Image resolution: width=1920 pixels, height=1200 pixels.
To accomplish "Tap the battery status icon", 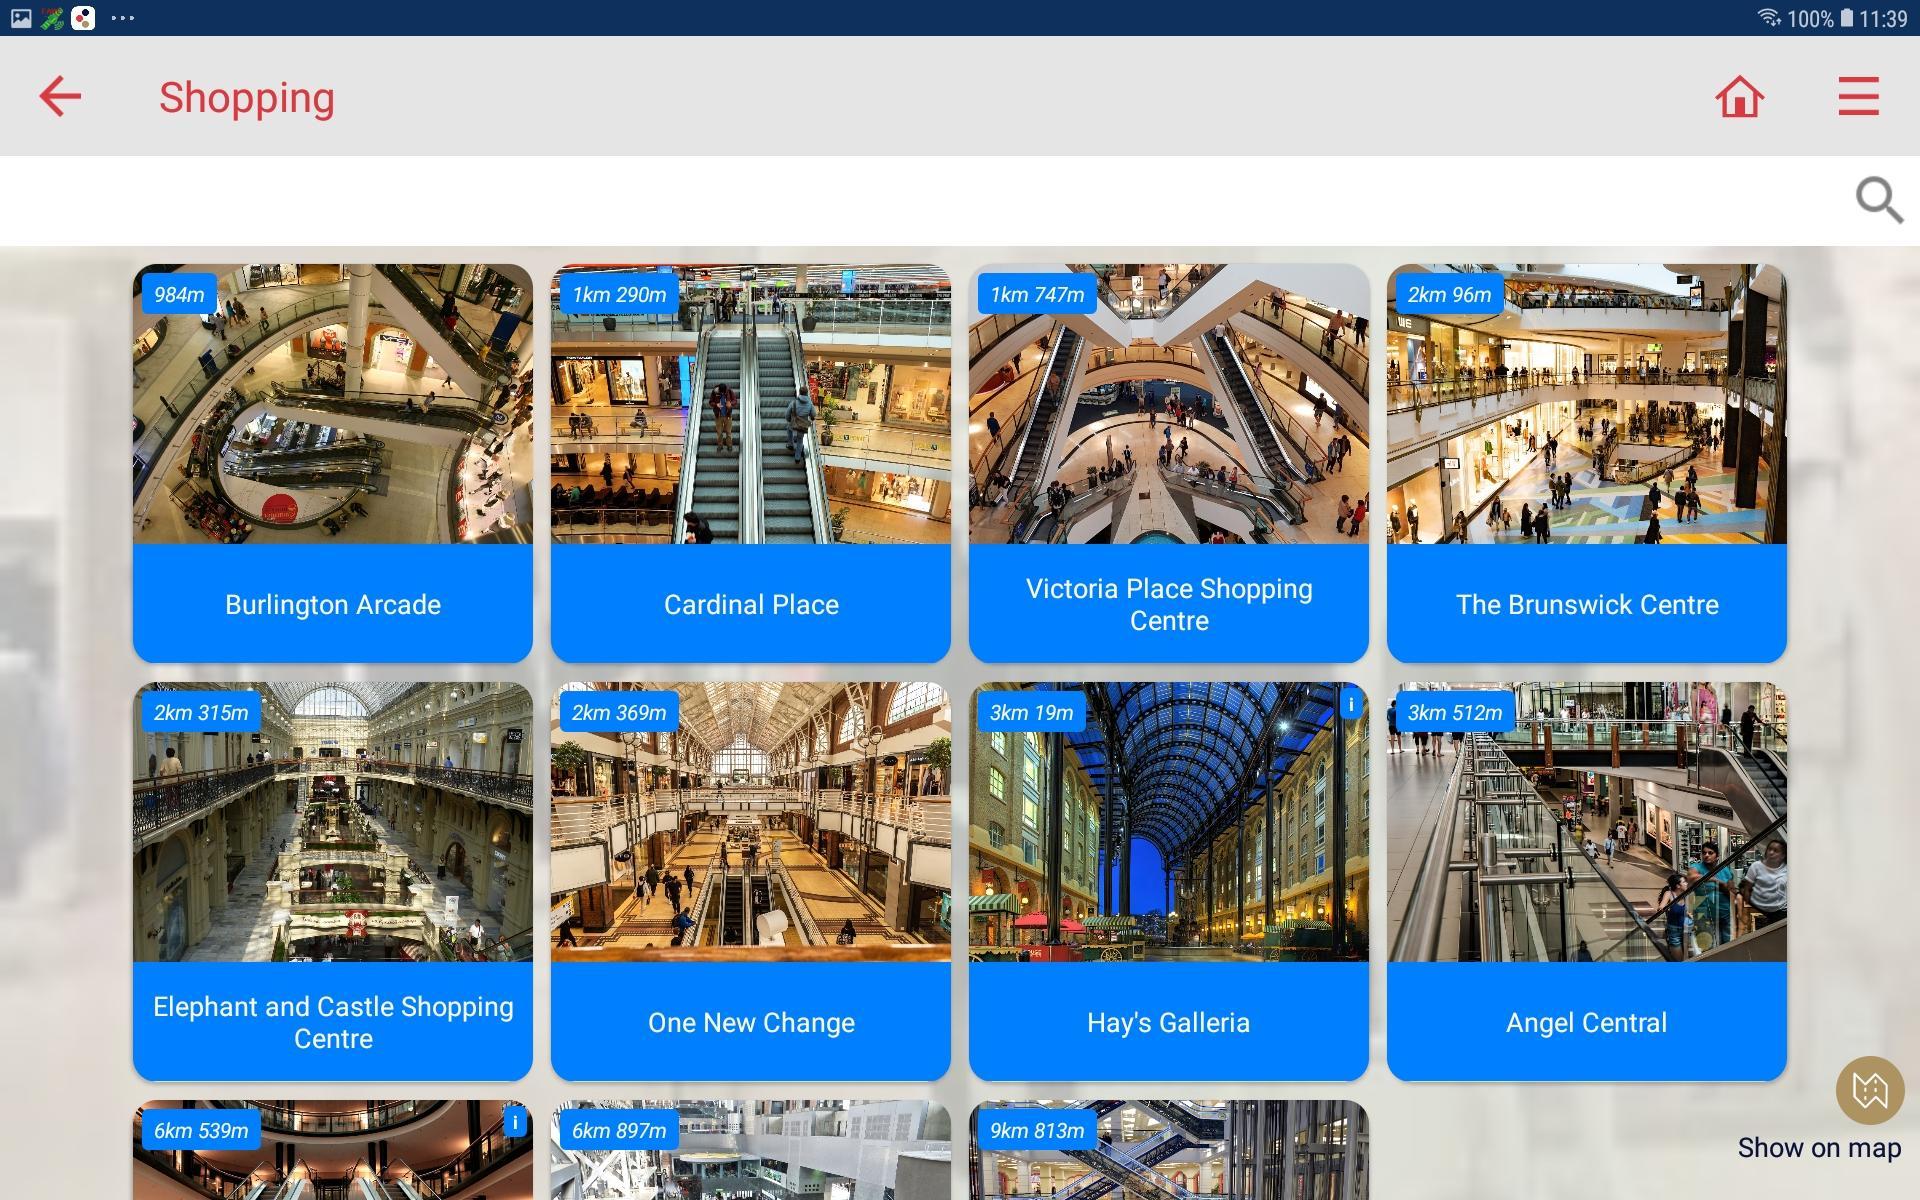I will 1846,18.
